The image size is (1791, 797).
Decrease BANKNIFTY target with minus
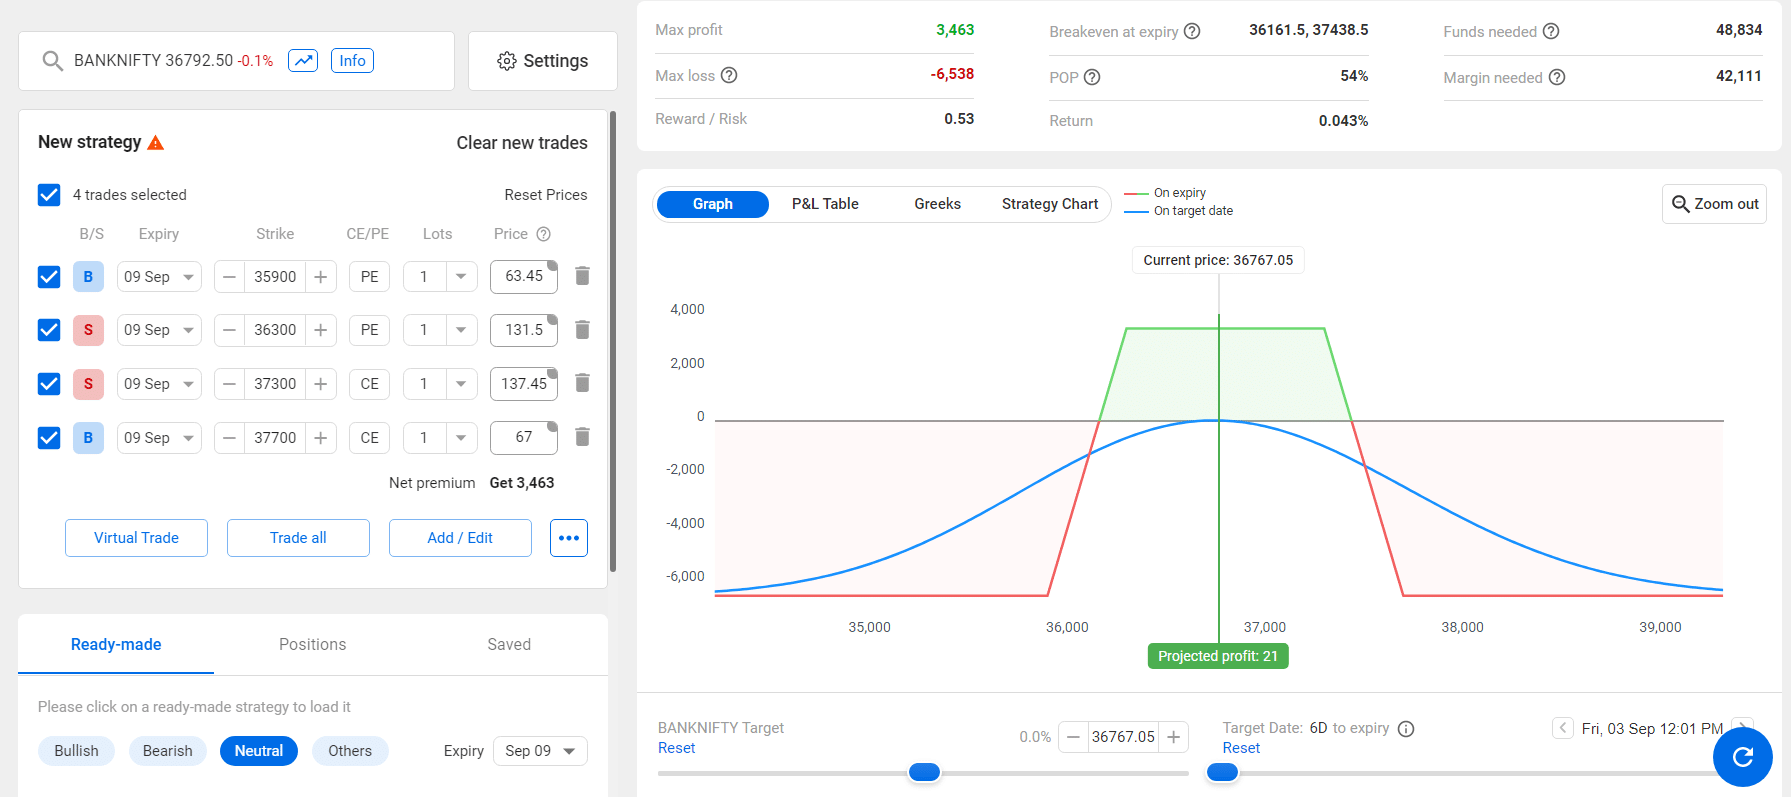[x=1073, y=737]
